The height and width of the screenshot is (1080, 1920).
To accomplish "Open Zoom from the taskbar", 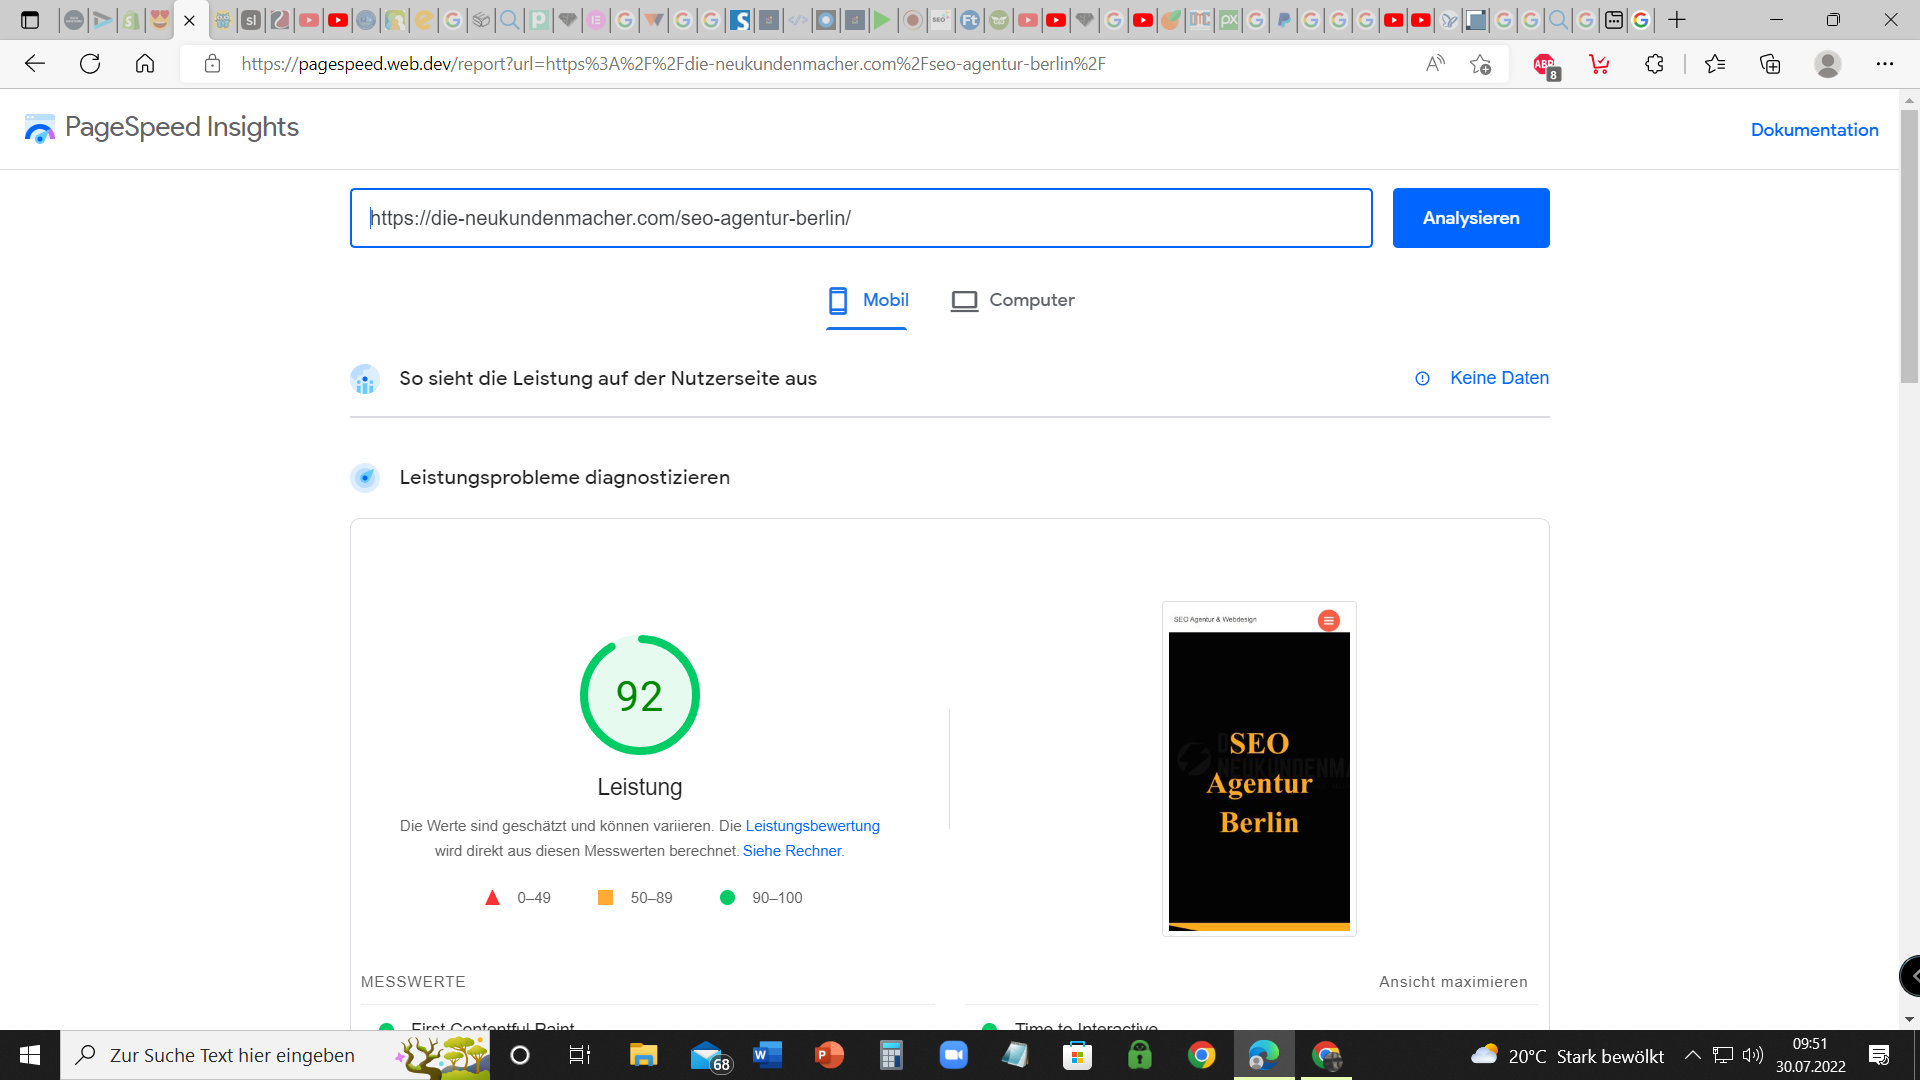I will point(954,1055).
